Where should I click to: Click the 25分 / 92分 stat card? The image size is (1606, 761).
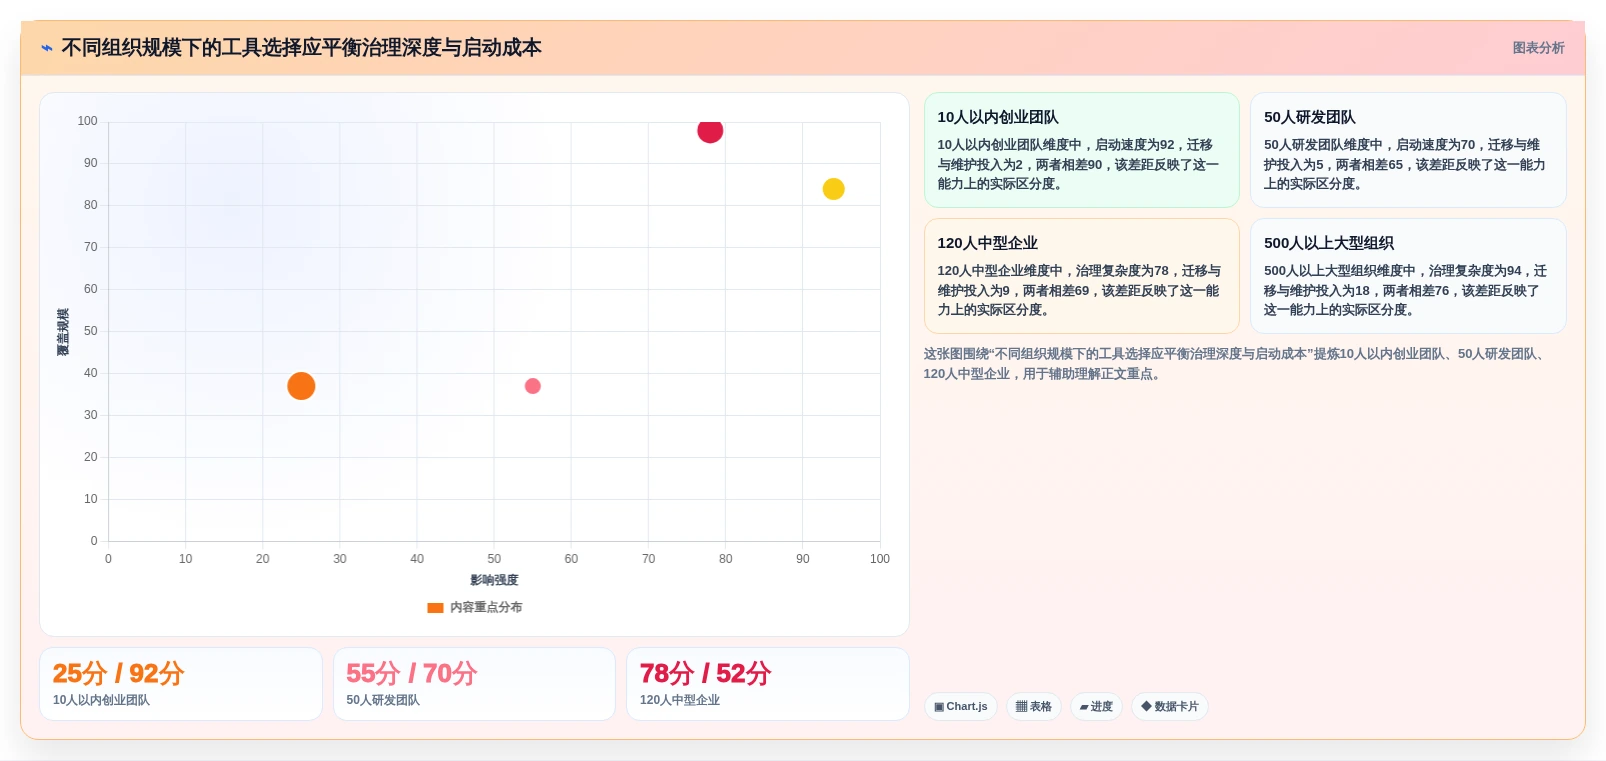181,684
